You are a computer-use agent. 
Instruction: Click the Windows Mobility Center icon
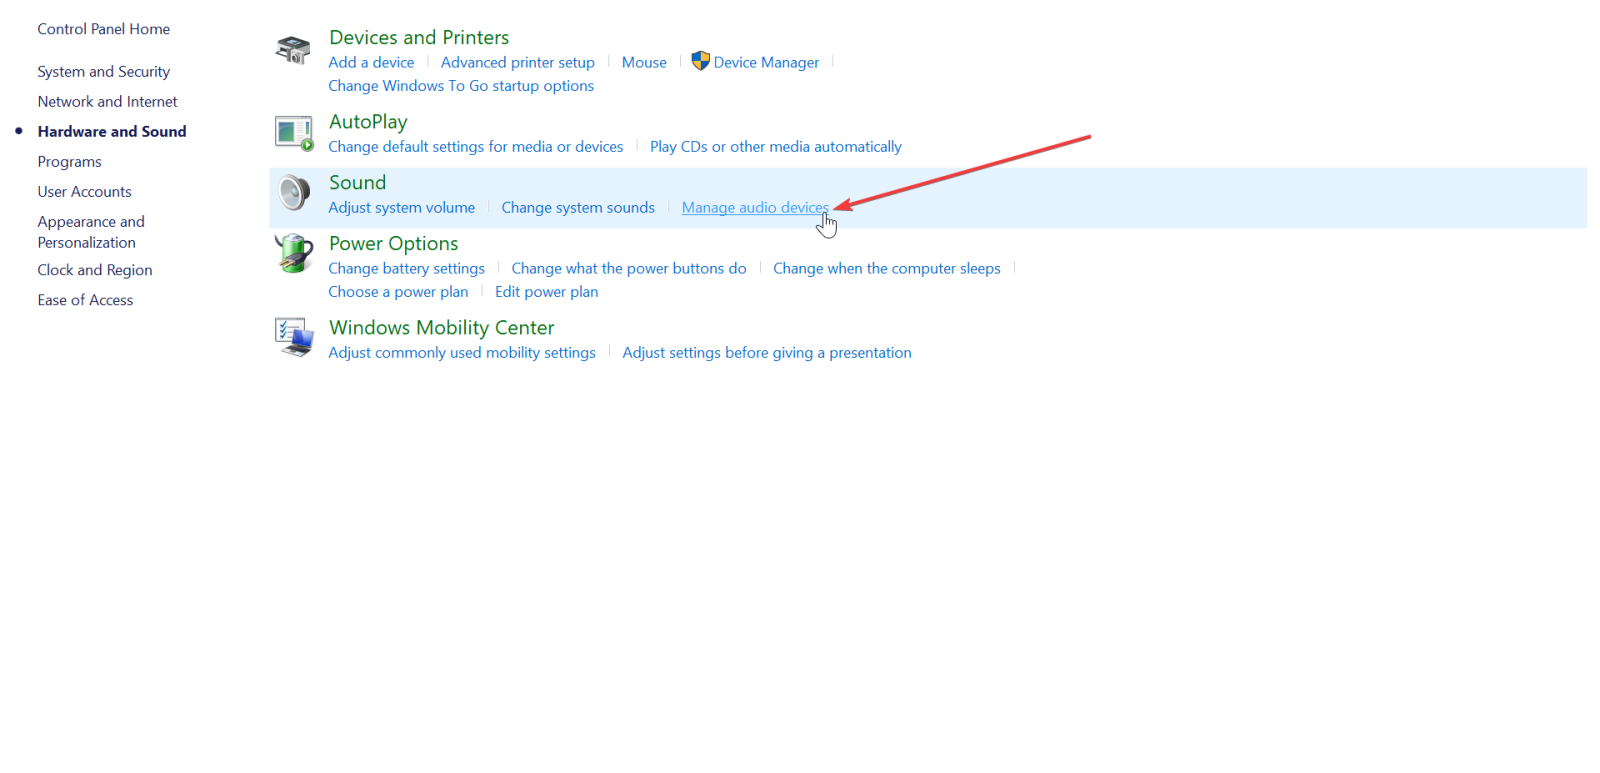(x=294, y=337)
